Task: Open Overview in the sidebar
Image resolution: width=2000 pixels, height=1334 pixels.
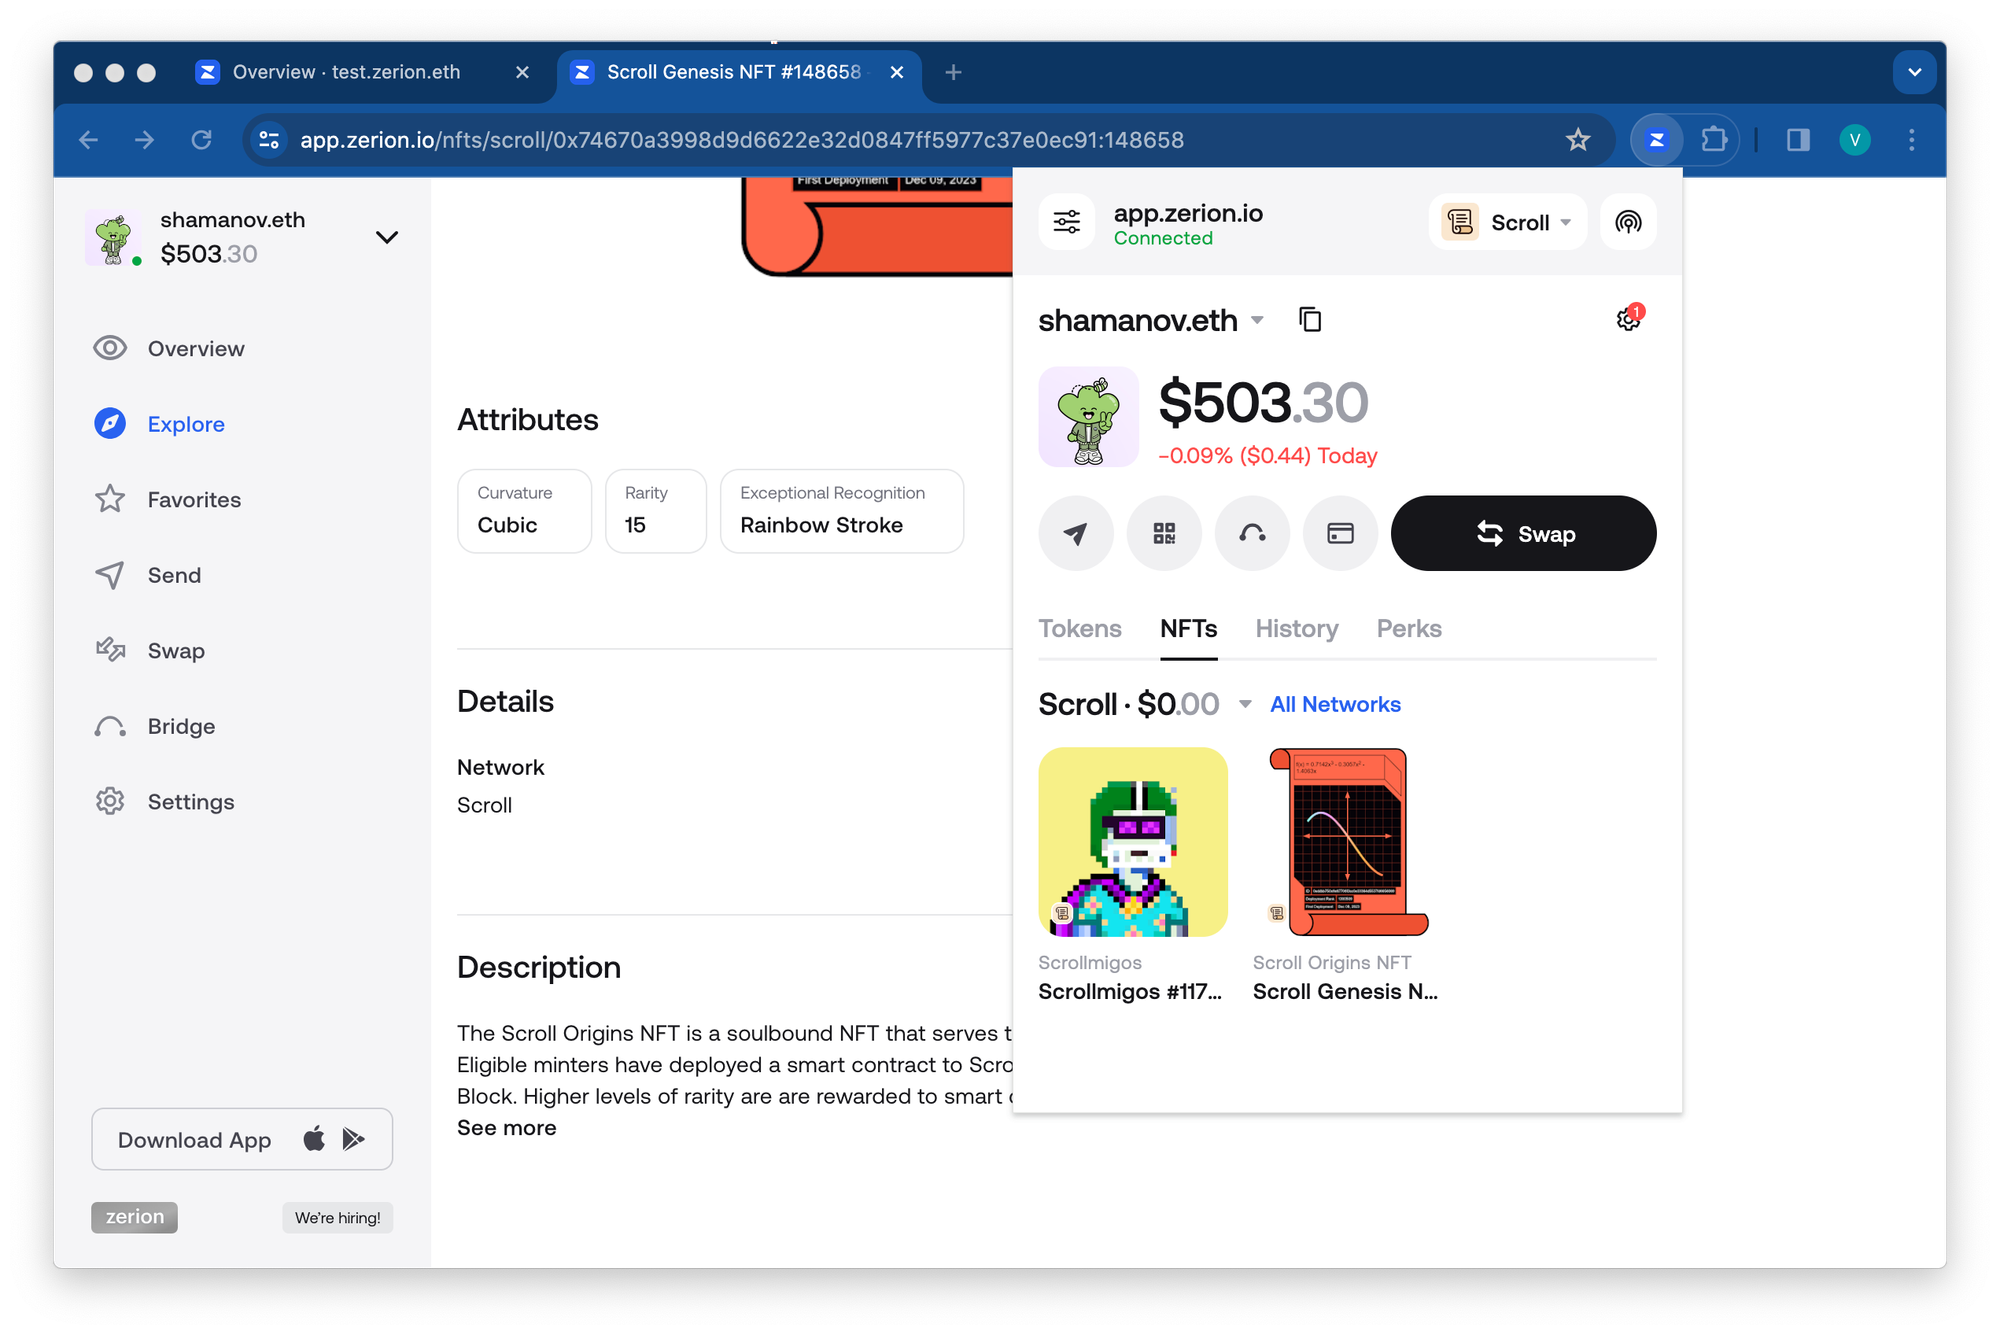Action: (x=170, y=348)
